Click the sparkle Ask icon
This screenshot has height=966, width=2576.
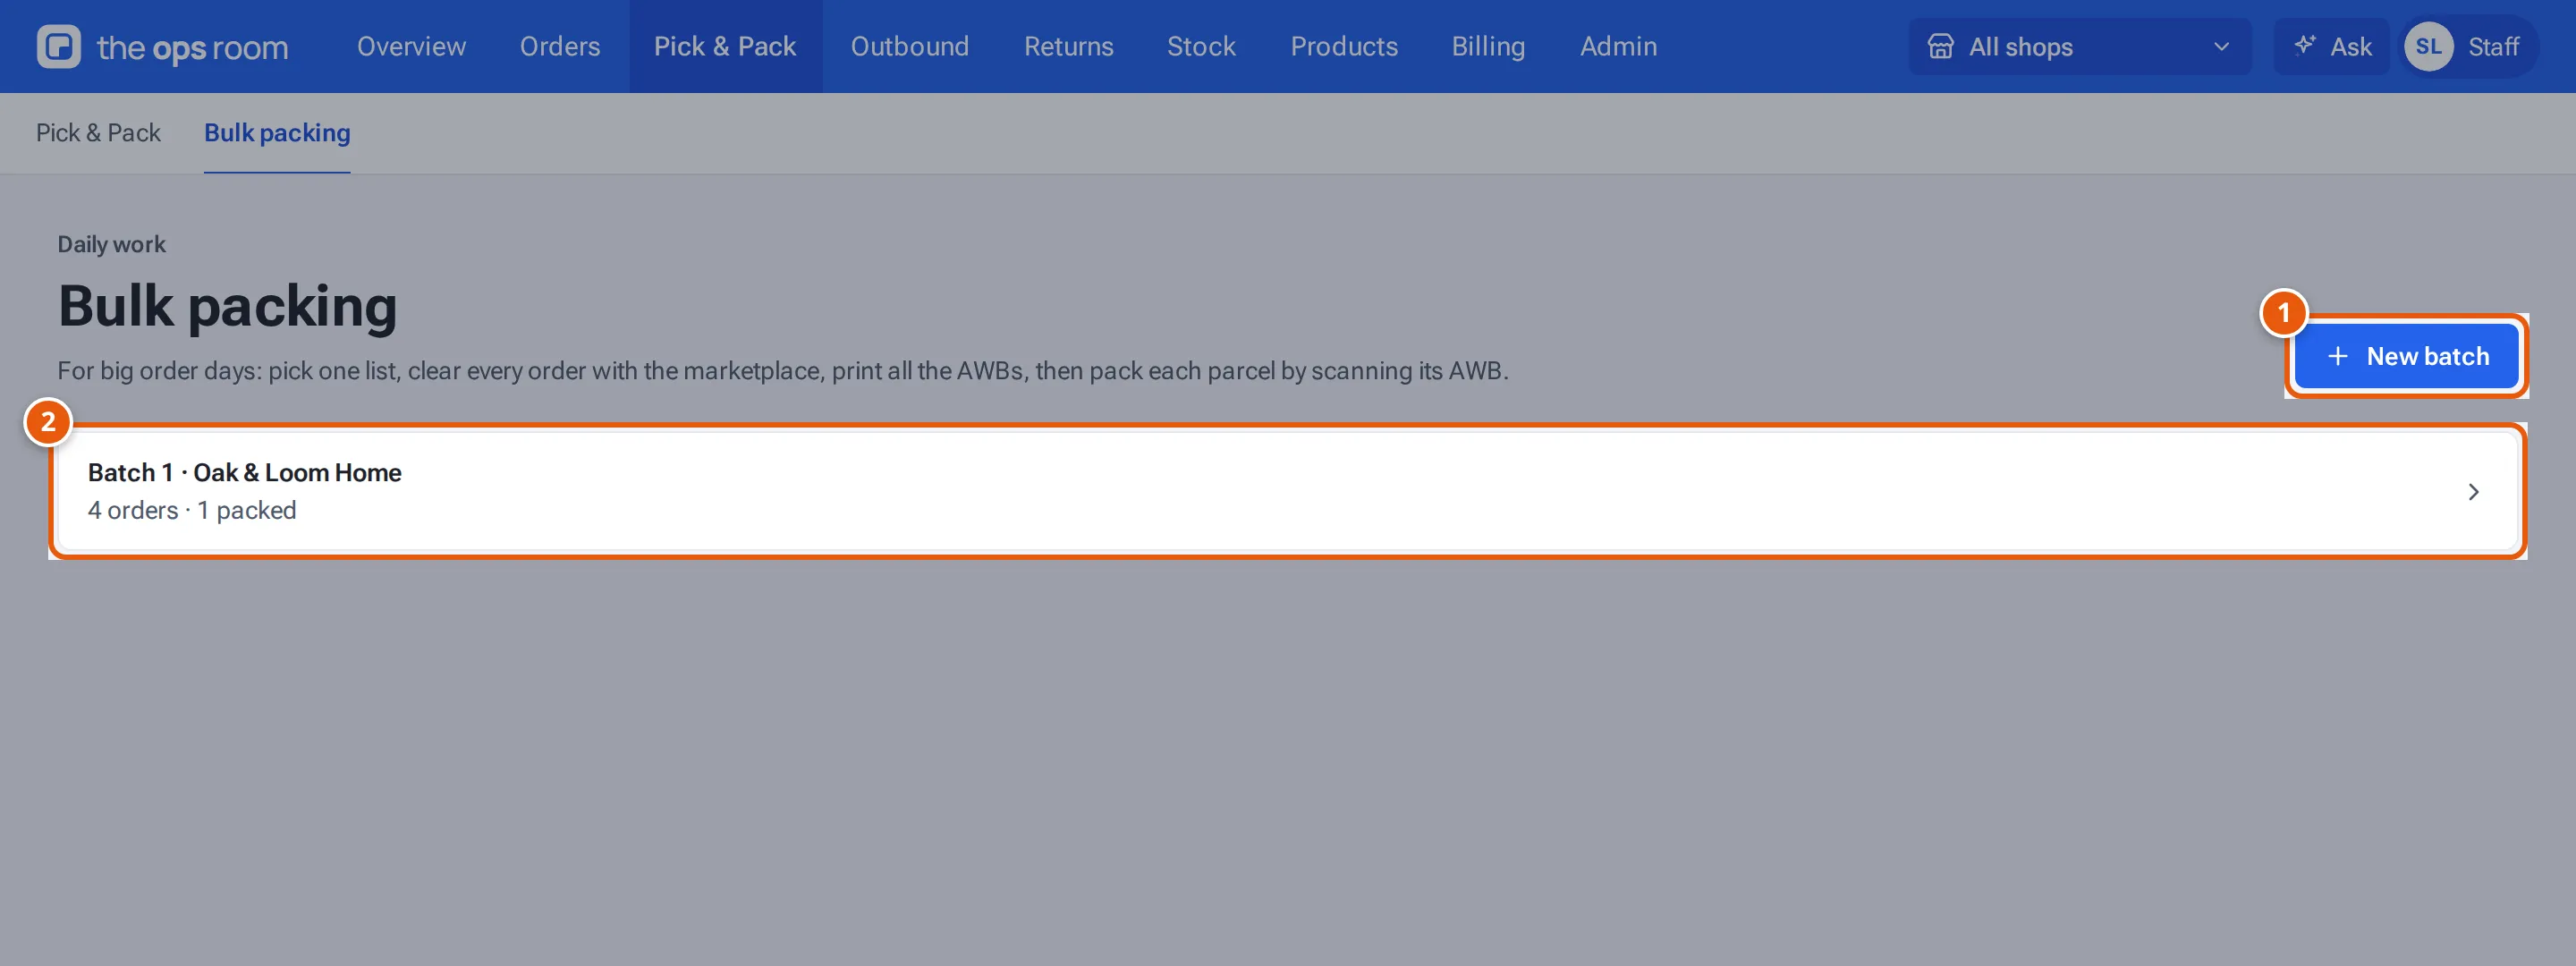click(2305, 45)
